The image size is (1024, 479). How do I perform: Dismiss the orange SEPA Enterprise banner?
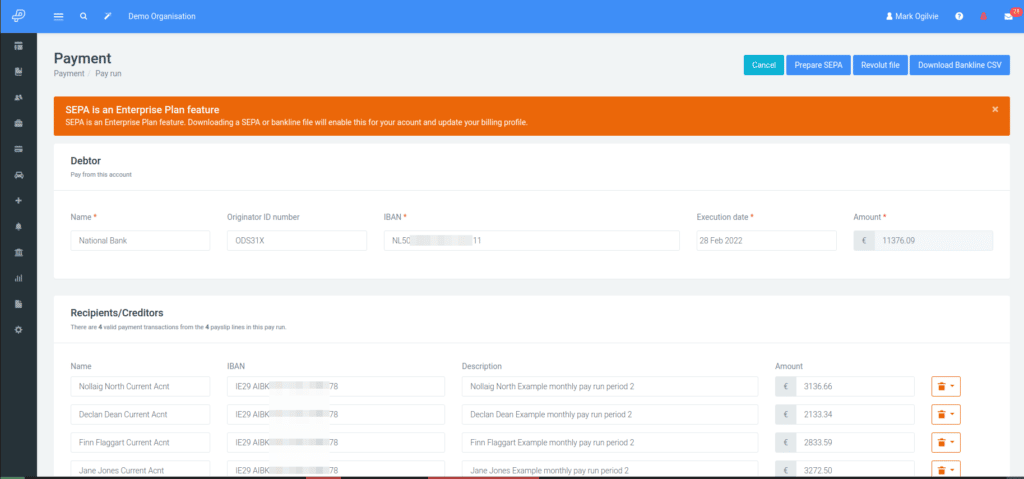[x=995, y=109]
